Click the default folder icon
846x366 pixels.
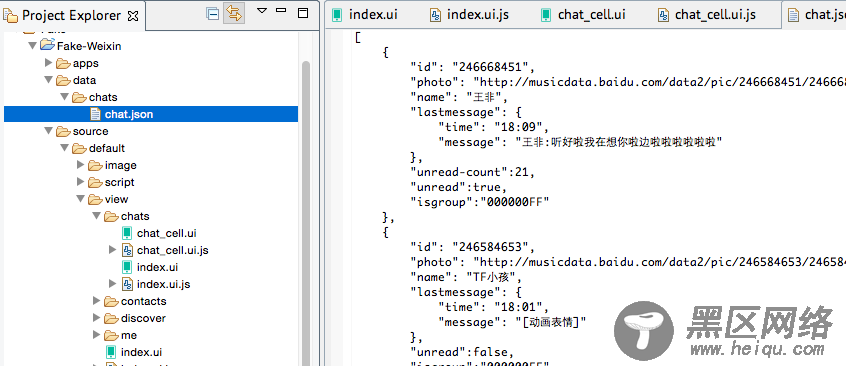[x=79, y=148]
